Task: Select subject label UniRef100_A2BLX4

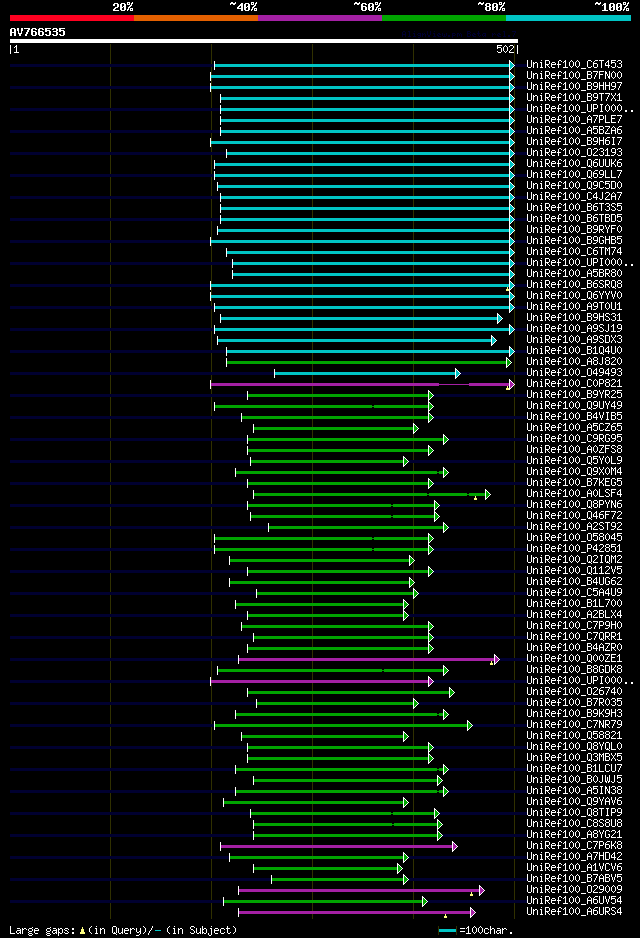Action: (574, 615)
